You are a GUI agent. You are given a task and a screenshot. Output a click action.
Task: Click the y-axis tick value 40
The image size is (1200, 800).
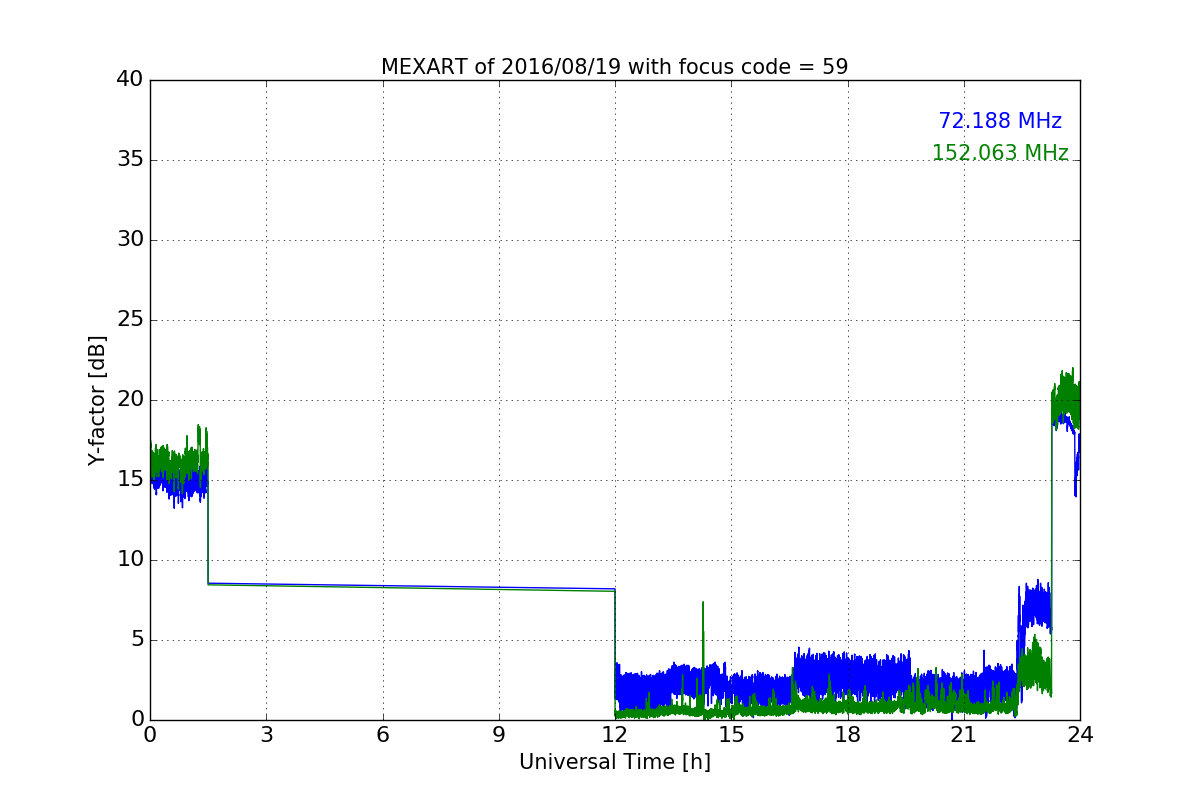pyautogui.click(x=129, y=80)
